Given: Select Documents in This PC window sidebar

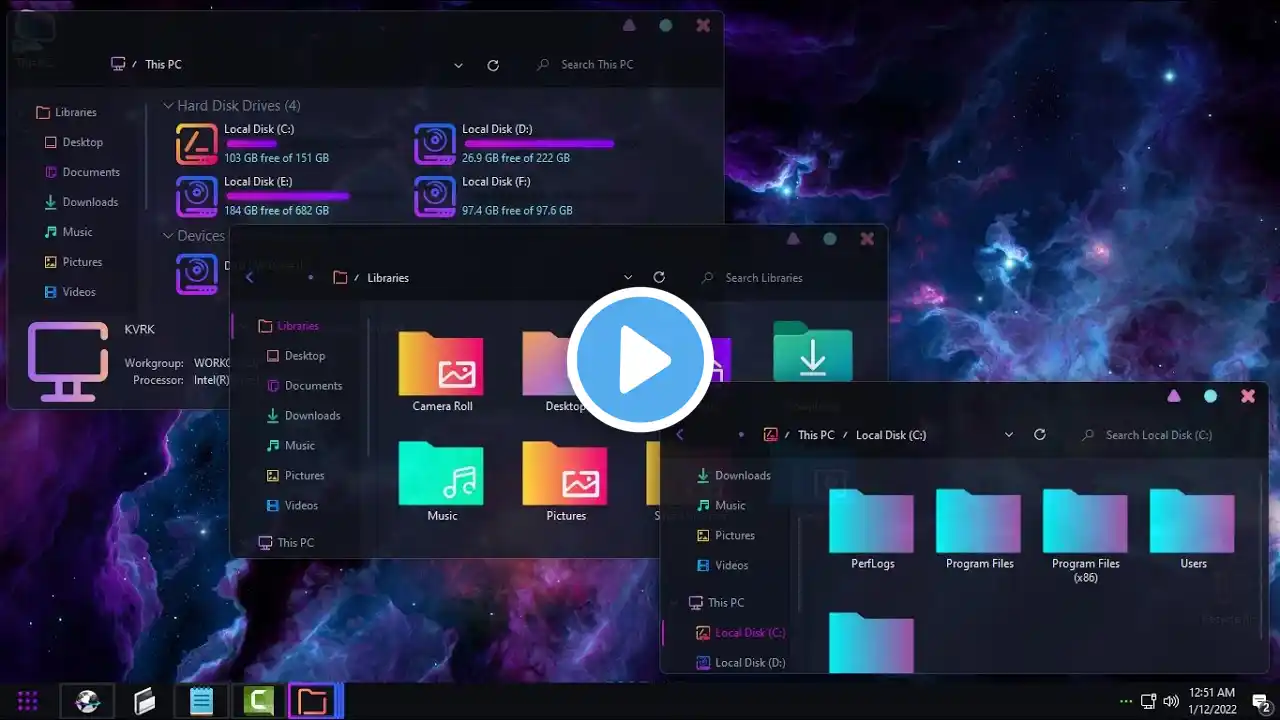Looking at the screenshot, I should 82,172.
